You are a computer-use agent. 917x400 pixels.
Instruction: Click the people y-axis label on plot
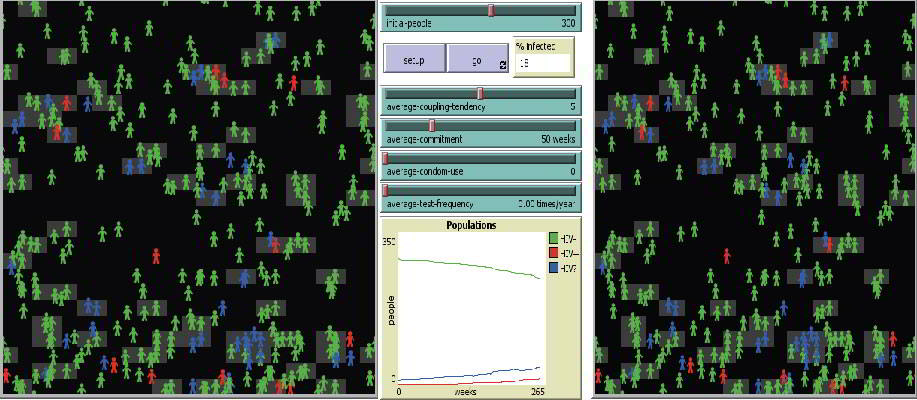pos(390,311)
